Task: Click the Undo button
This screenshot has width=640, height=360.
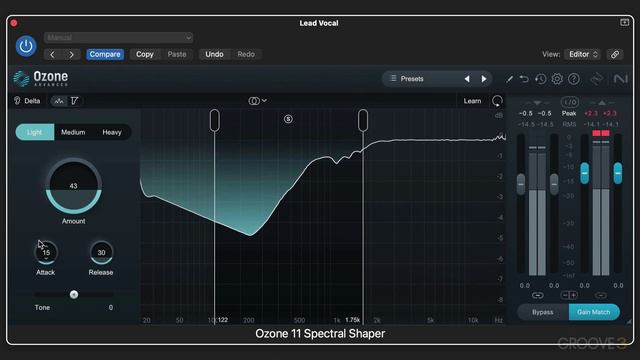Action: point(214,54)
